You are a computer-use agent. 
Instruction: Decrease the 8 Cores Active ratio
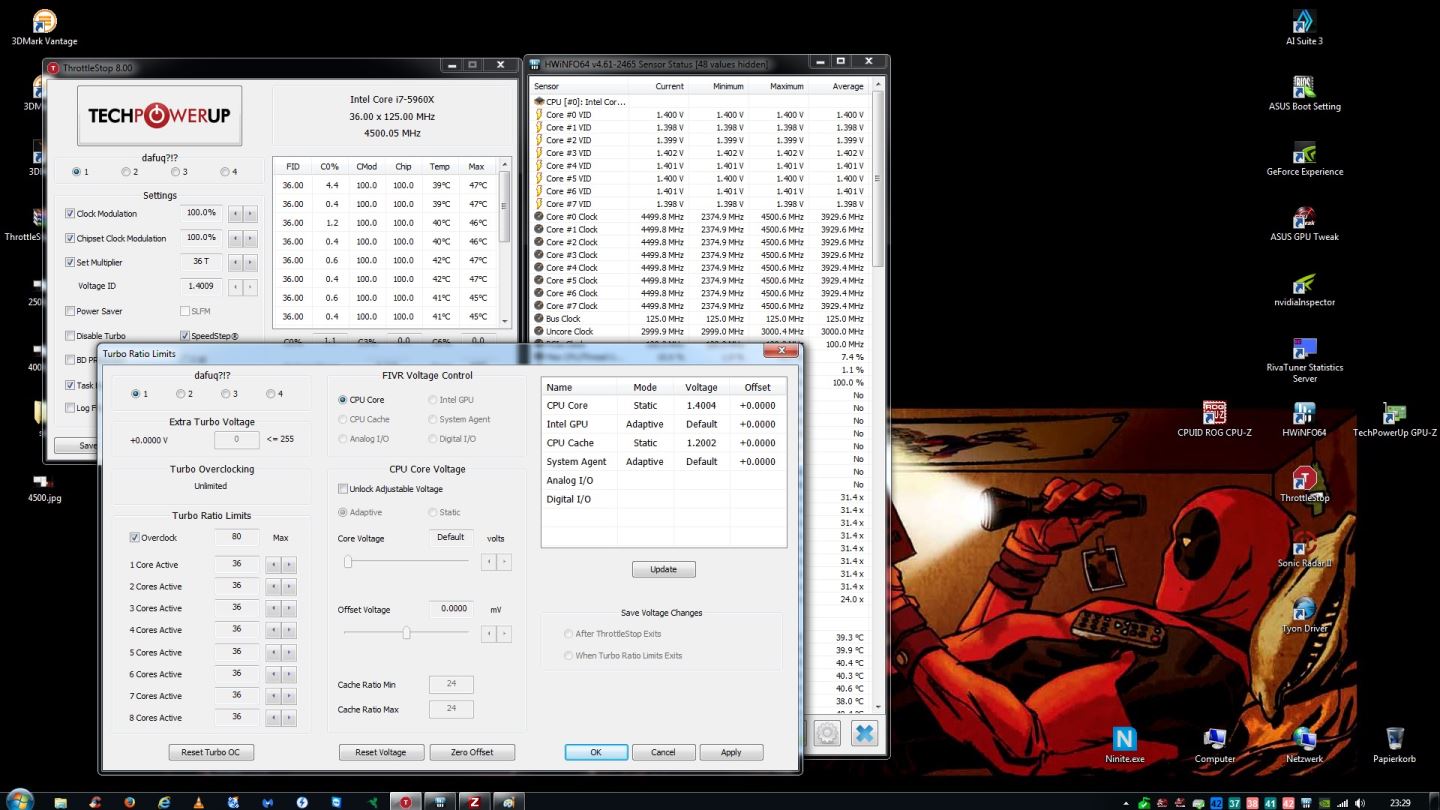[273, 718]
